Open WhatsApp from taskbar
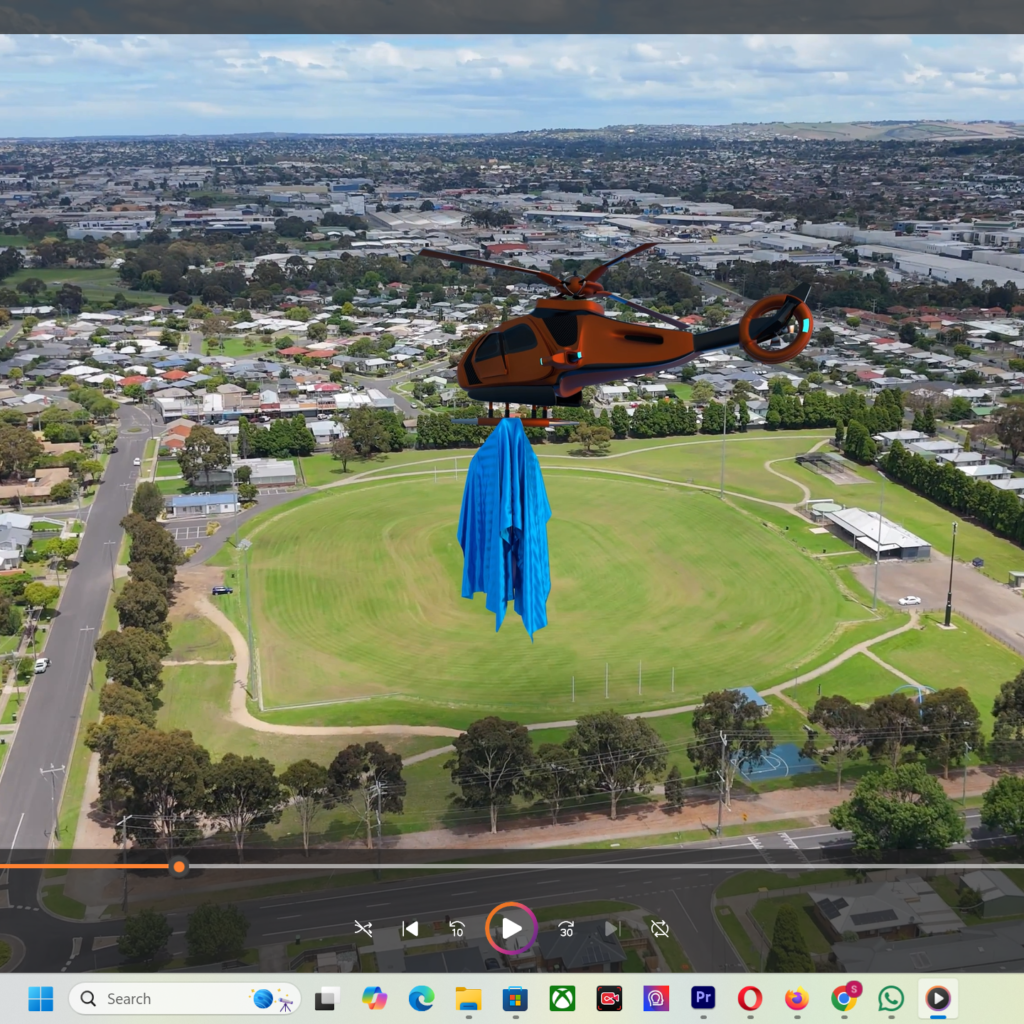Screen dimensions: 1024x1024 pyautogui.click(x=891, y=999)
